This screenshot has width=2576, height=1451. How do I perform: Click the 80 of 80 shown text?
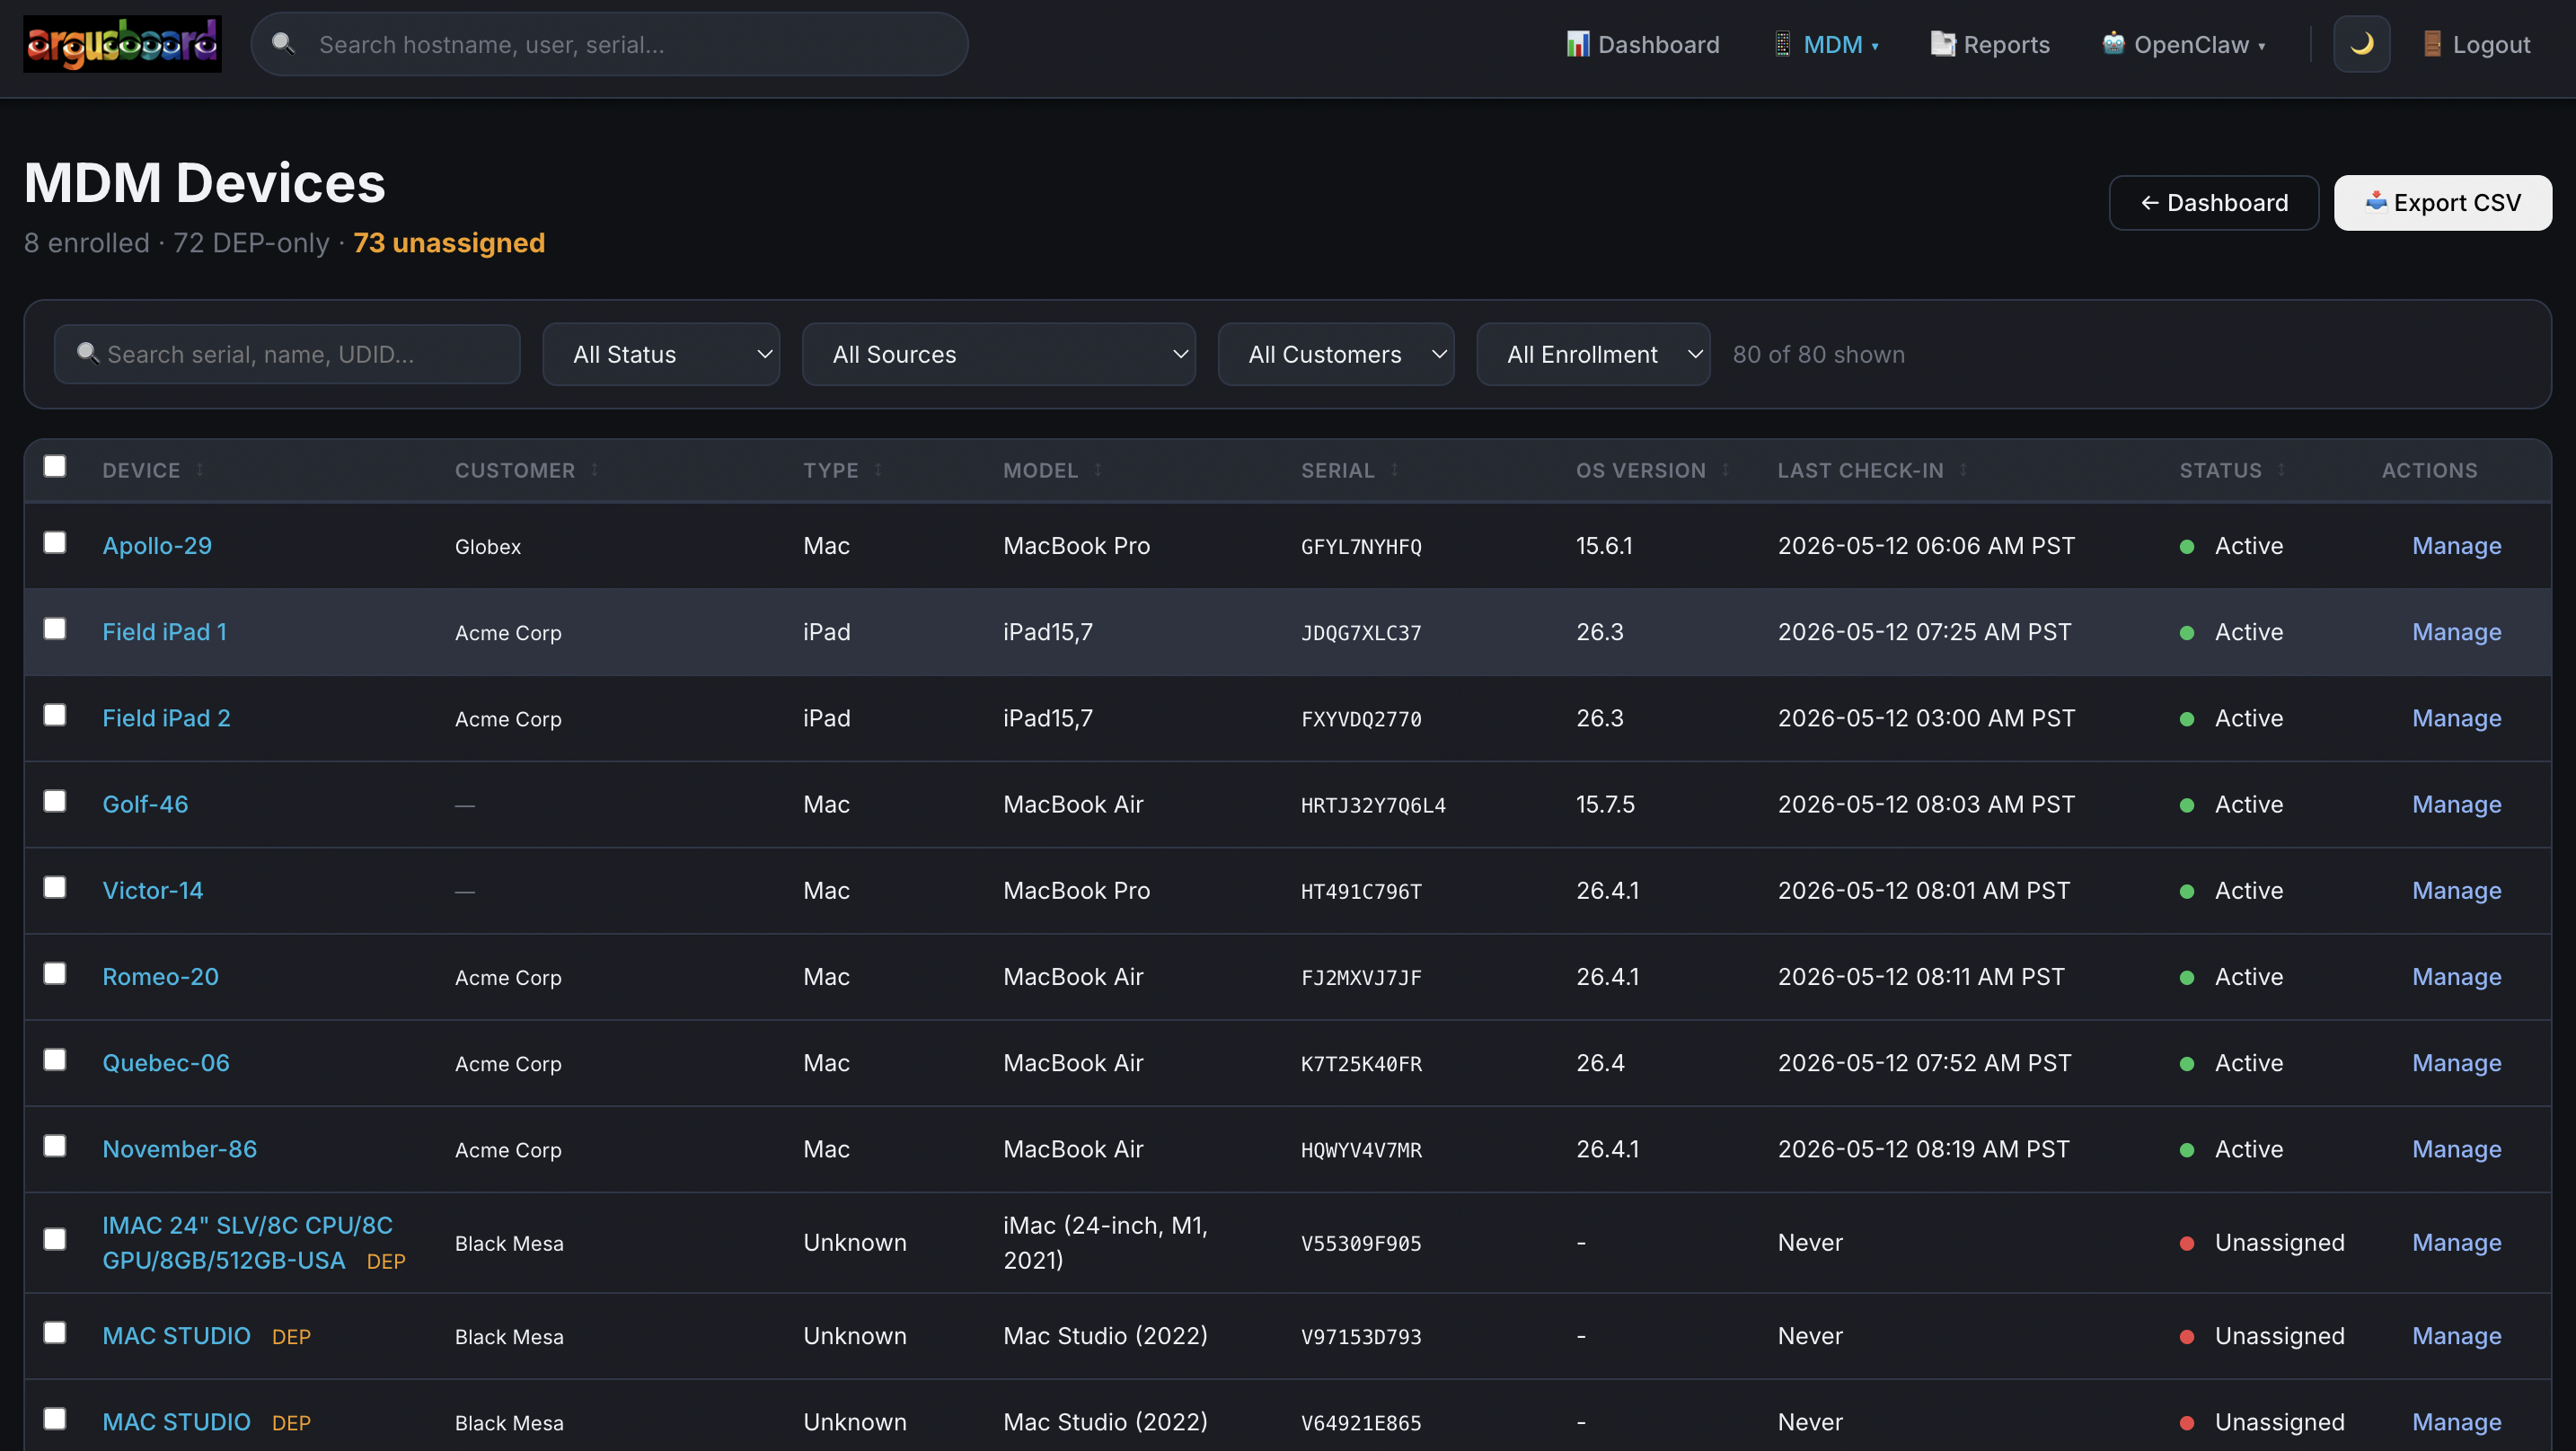click(x=1818, y=354)
